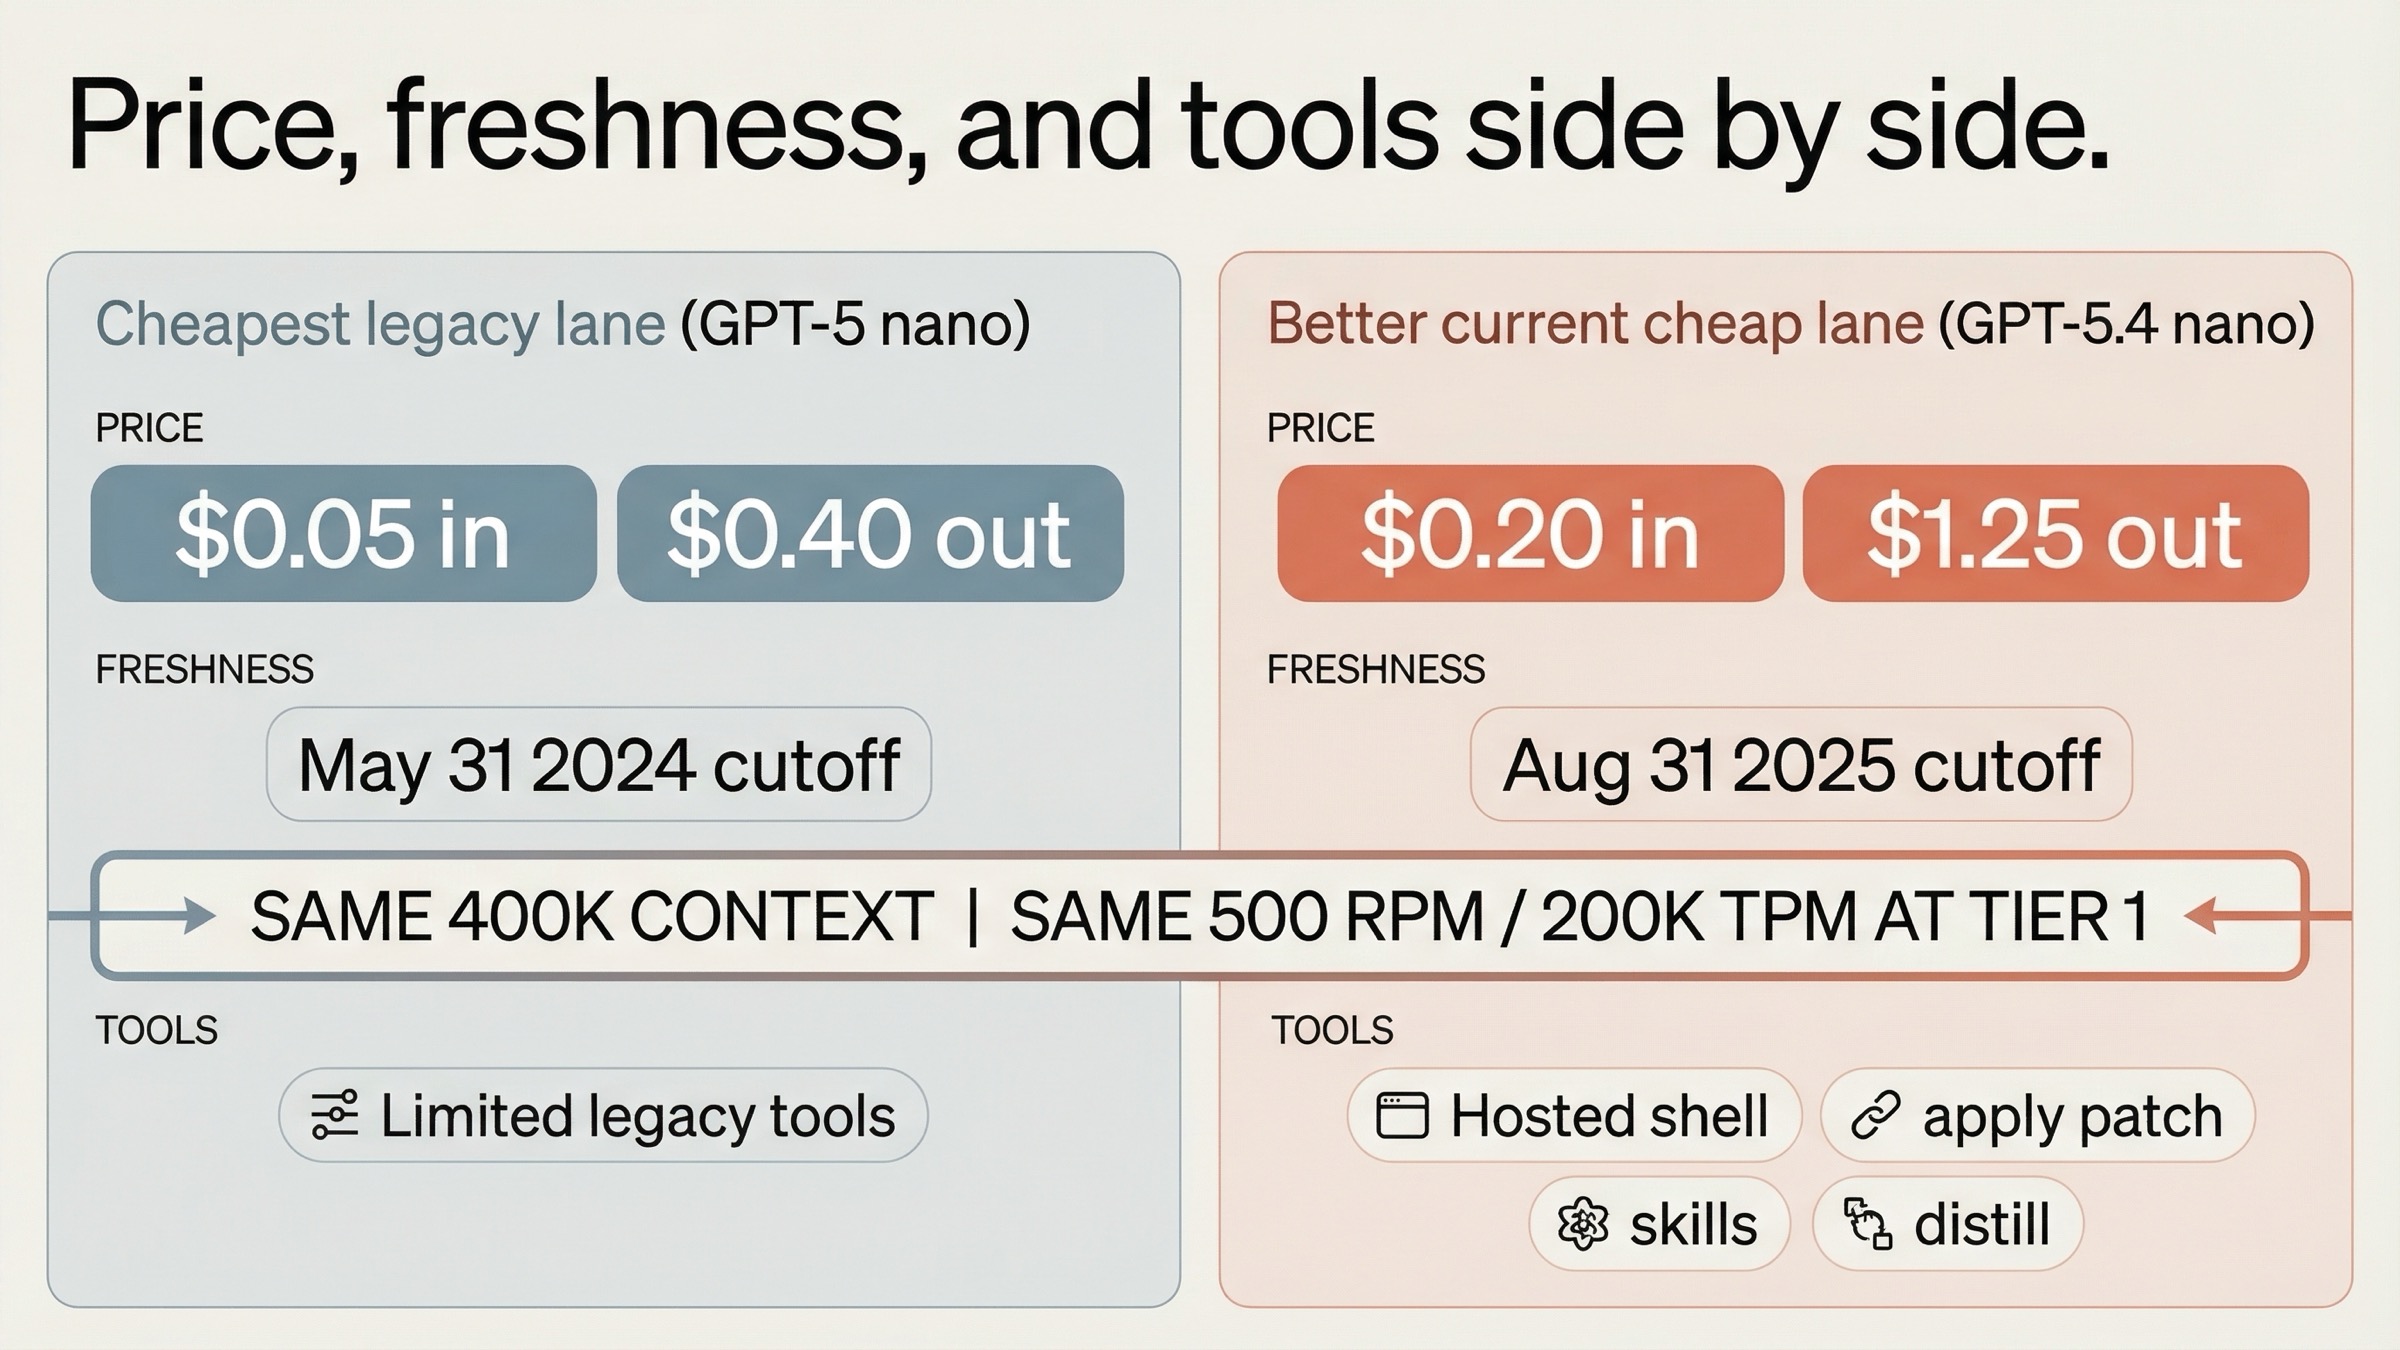The height and width of the screenshot is (1350, 2400).
Task: Click the $1.25 out price badge
Action: [2055, 533]
